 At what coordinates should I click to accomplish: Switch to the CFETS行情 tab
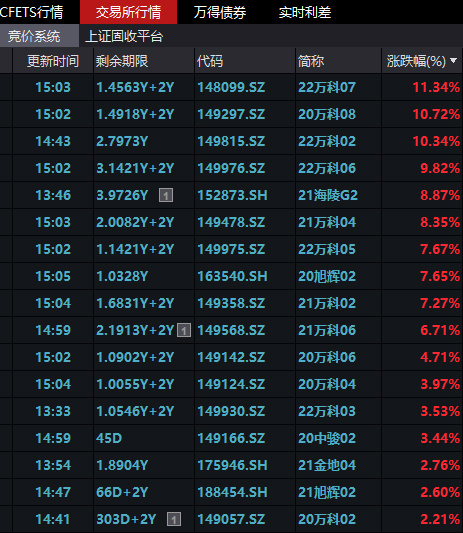pos(32,12)
